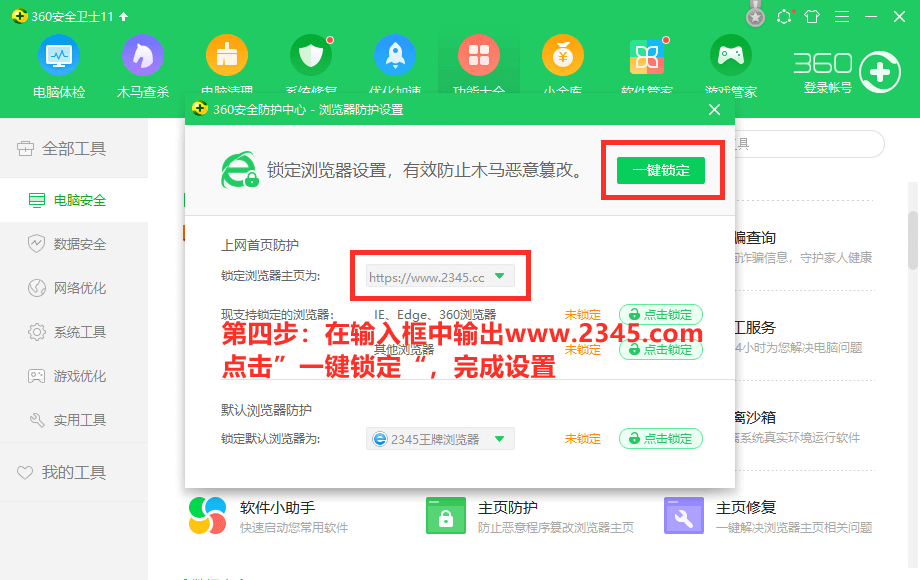920x580 pixels.
Task: Select 实用工具 in the sidebar
Action: point(74,420)
